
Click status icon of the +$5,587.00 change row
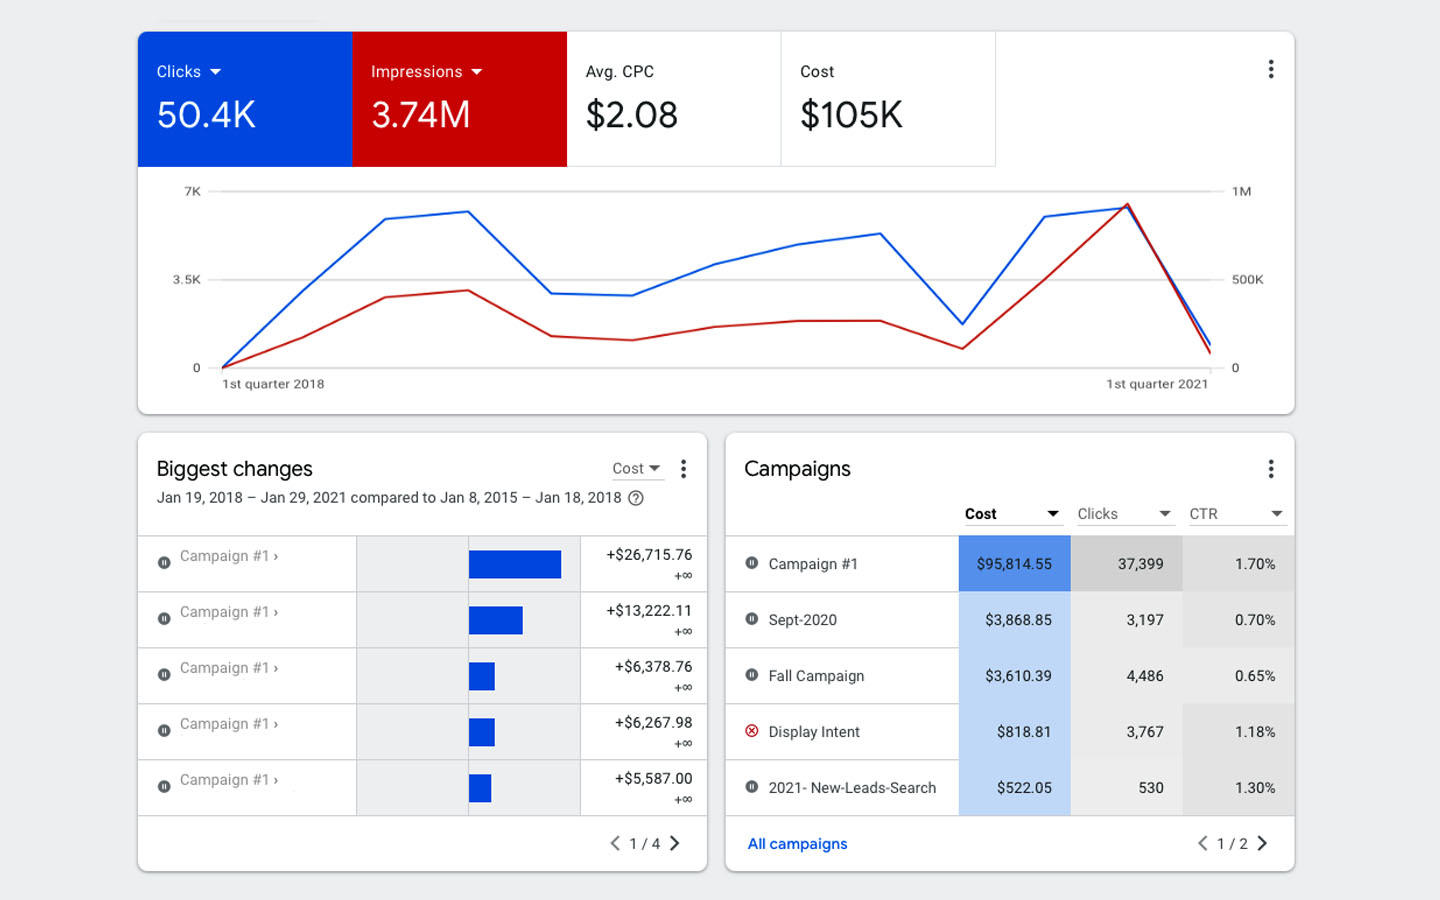coord(164,787)
